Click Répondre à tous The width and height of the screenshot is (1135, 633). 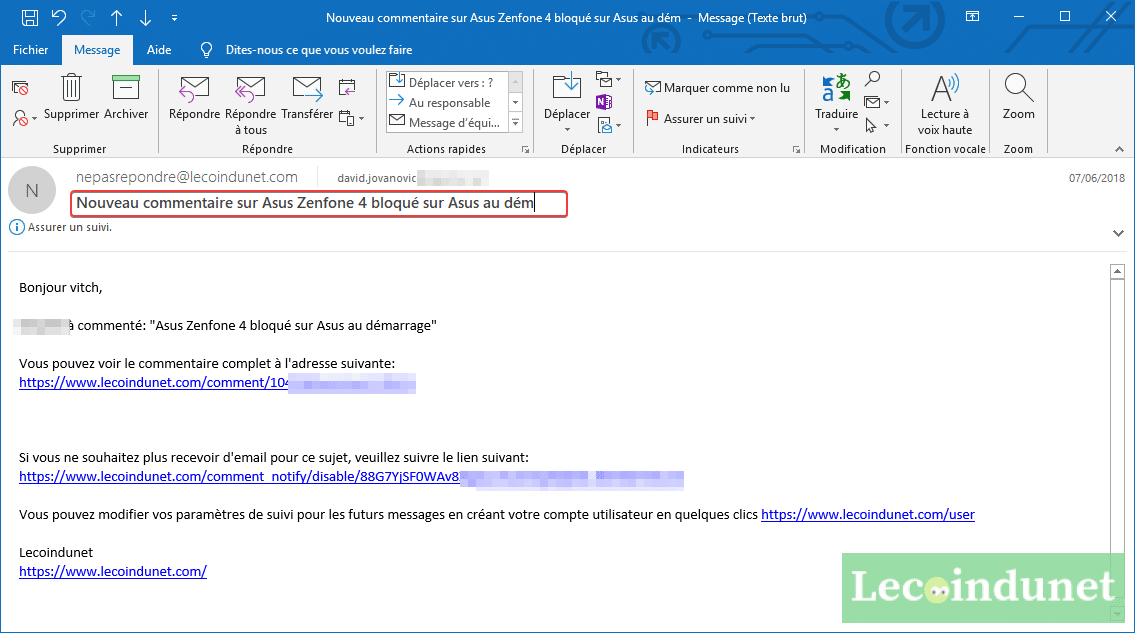tap(250, 105)
